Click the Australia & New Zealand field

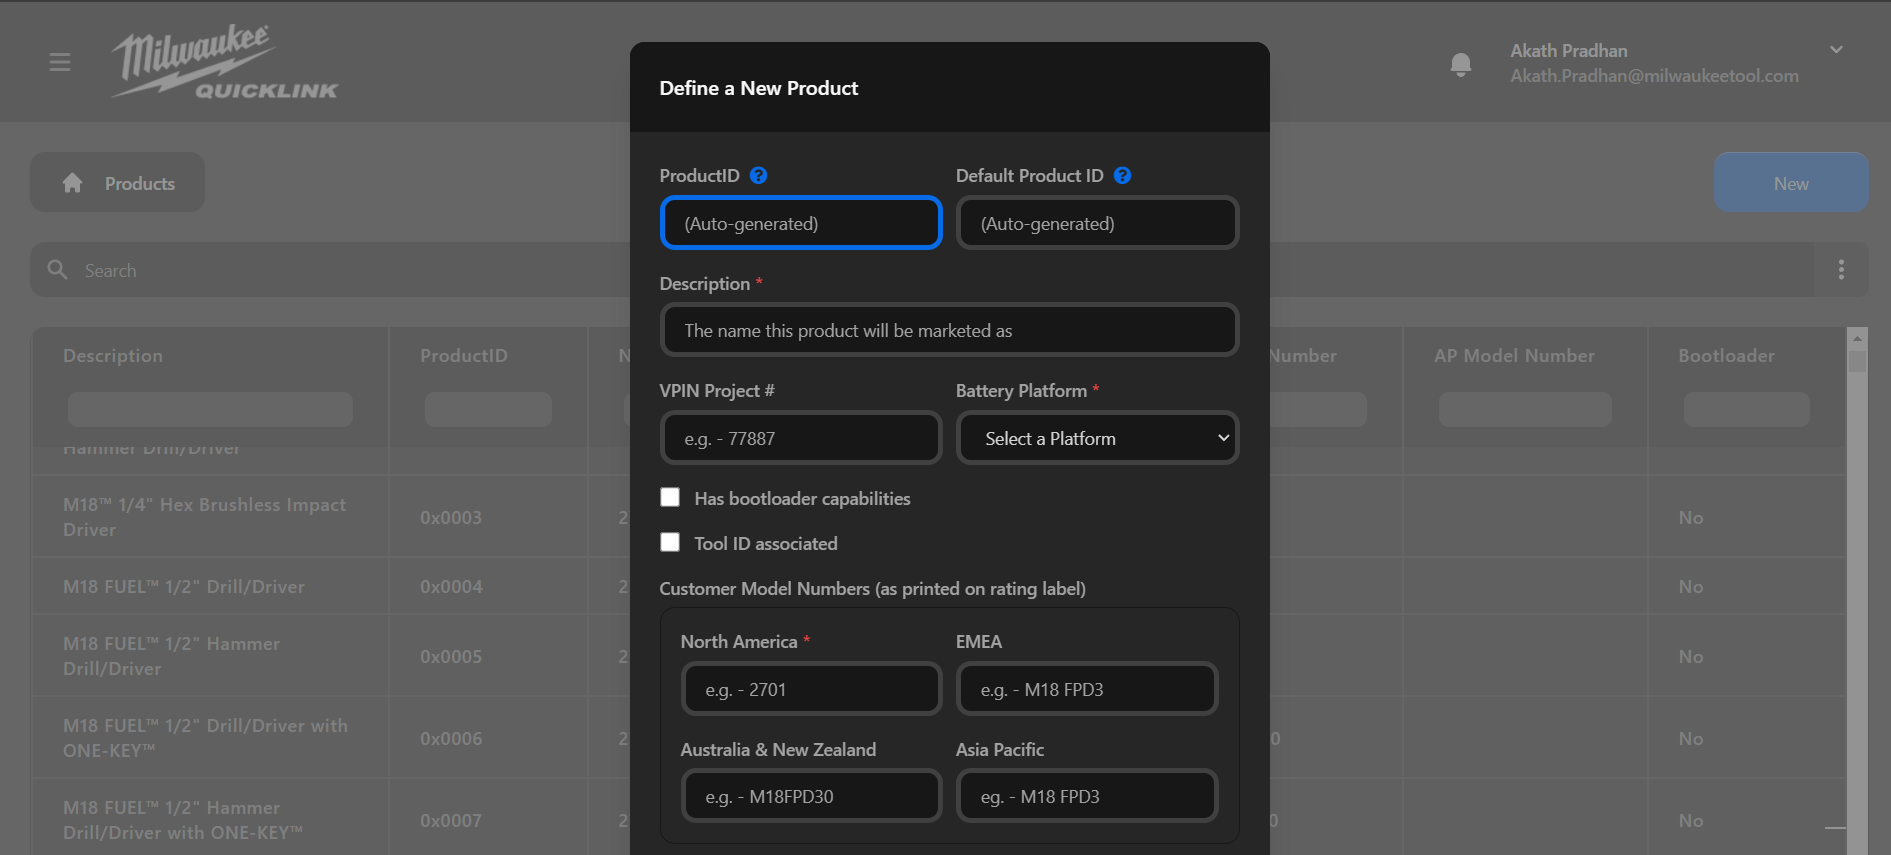[812, 796]
